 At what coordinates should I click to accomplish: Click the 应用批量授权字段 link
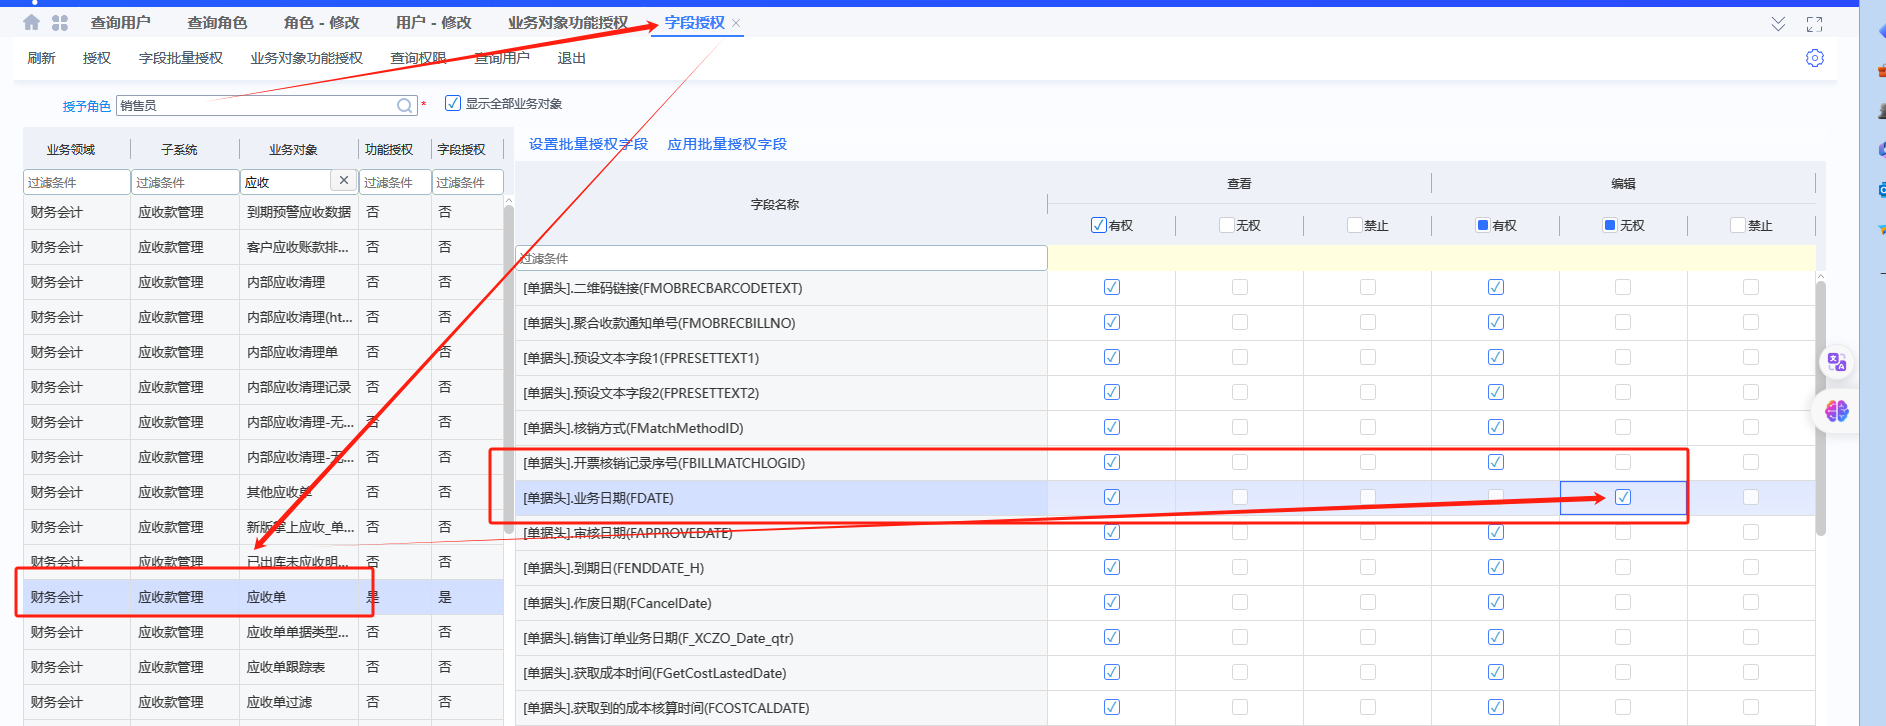pyautogui.click(x=727, y=144)
